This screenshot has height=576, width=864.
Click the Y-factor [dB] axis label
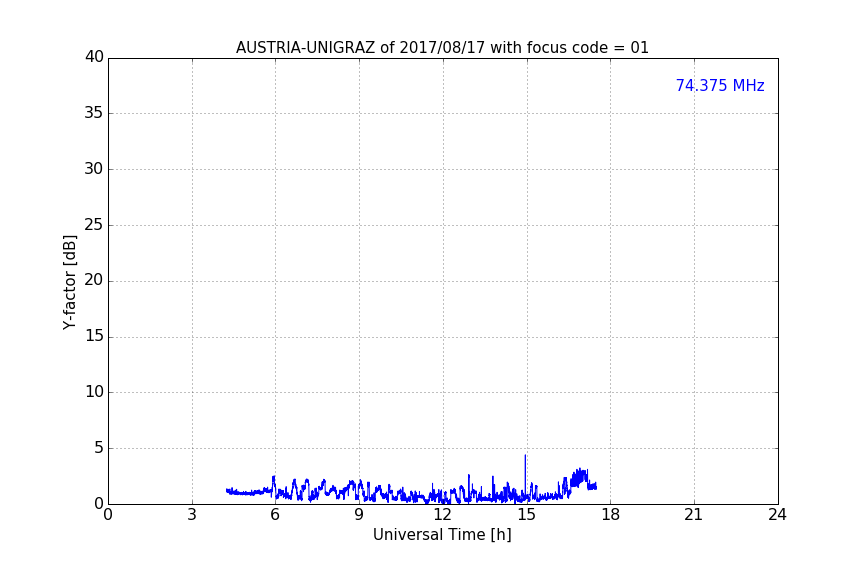click(x=69, y=282)
